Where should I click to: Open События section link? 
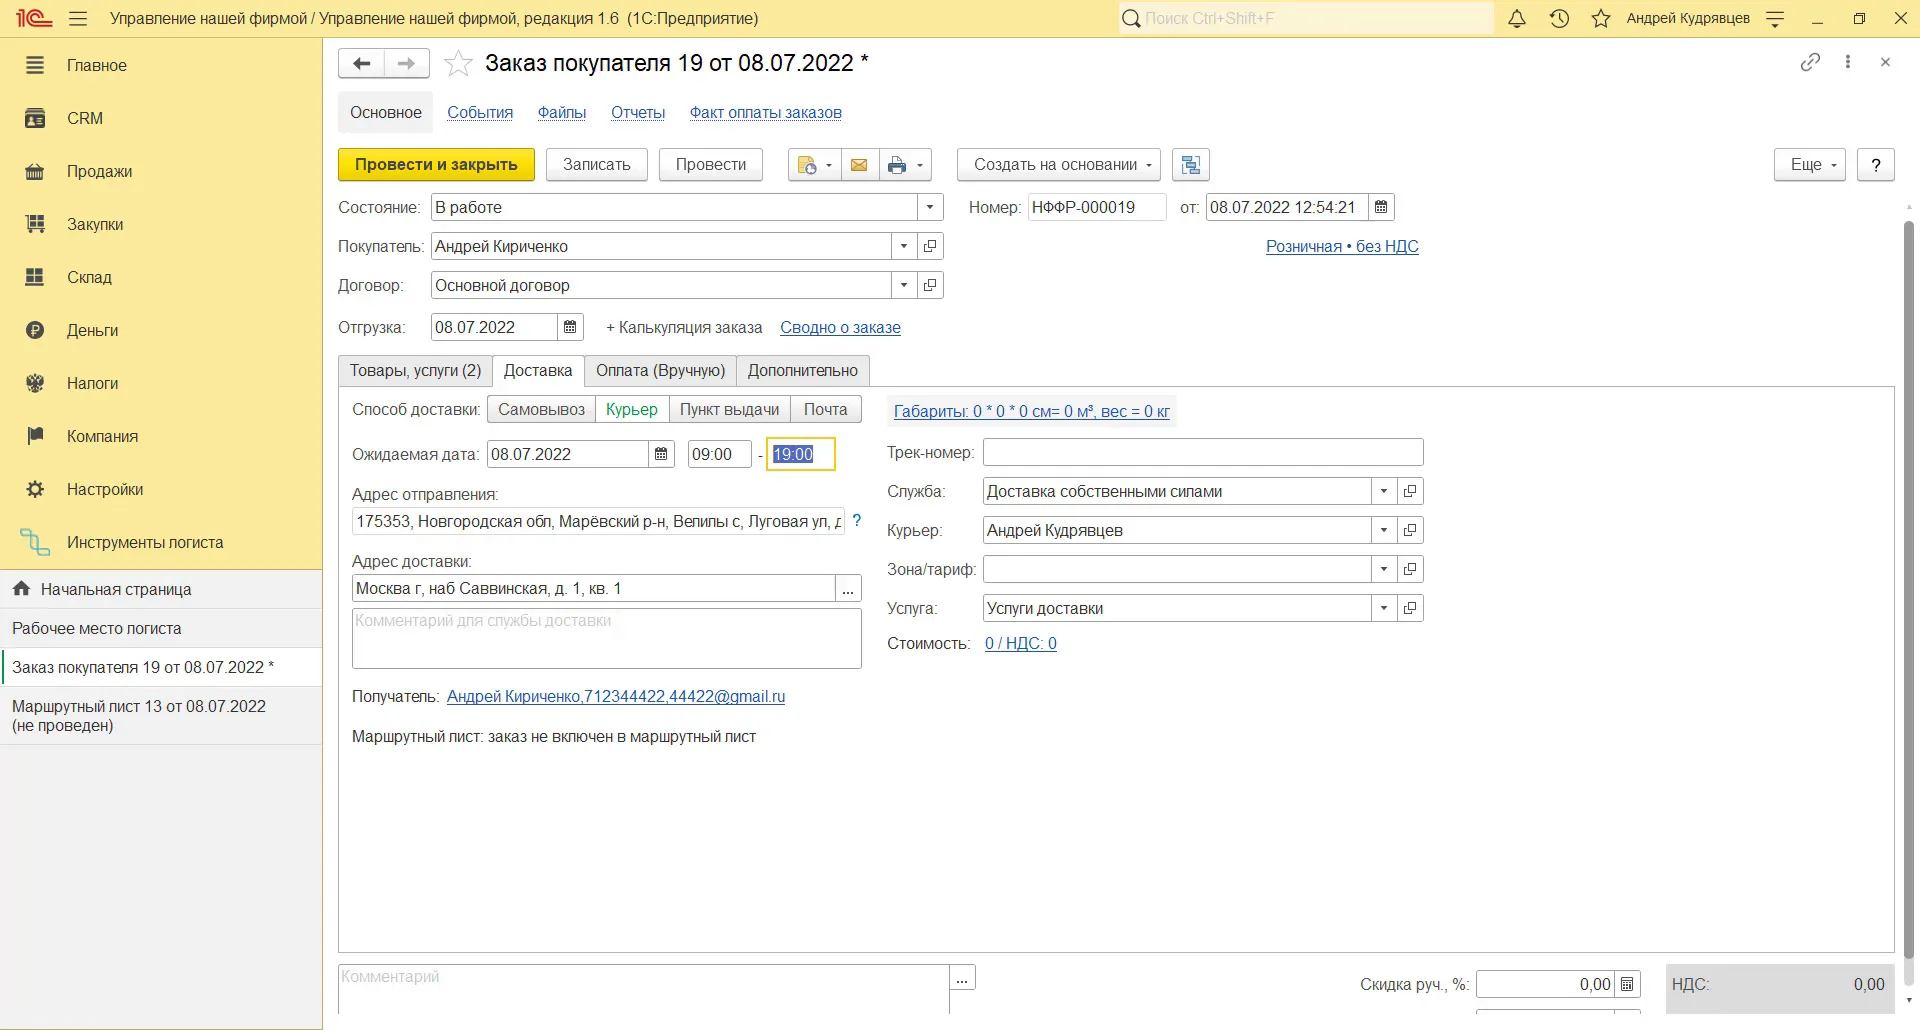480,112
